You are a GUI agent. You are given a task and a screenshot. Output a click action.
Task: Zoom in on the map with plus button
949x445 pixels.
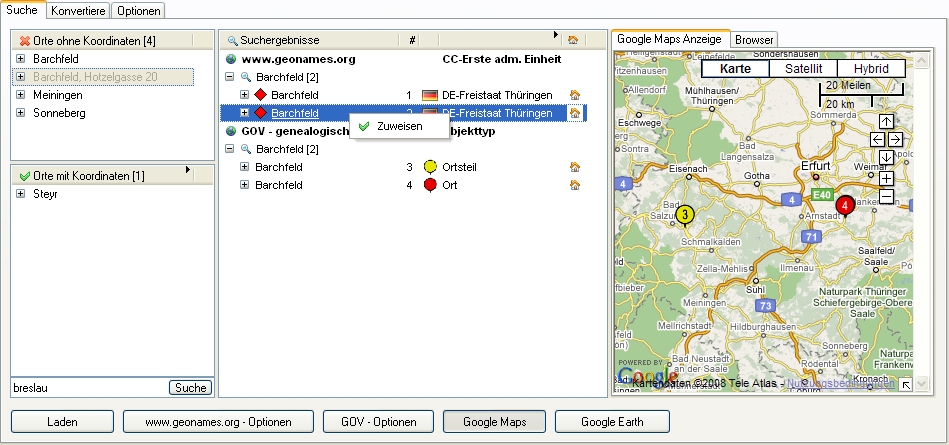(886, 178)
